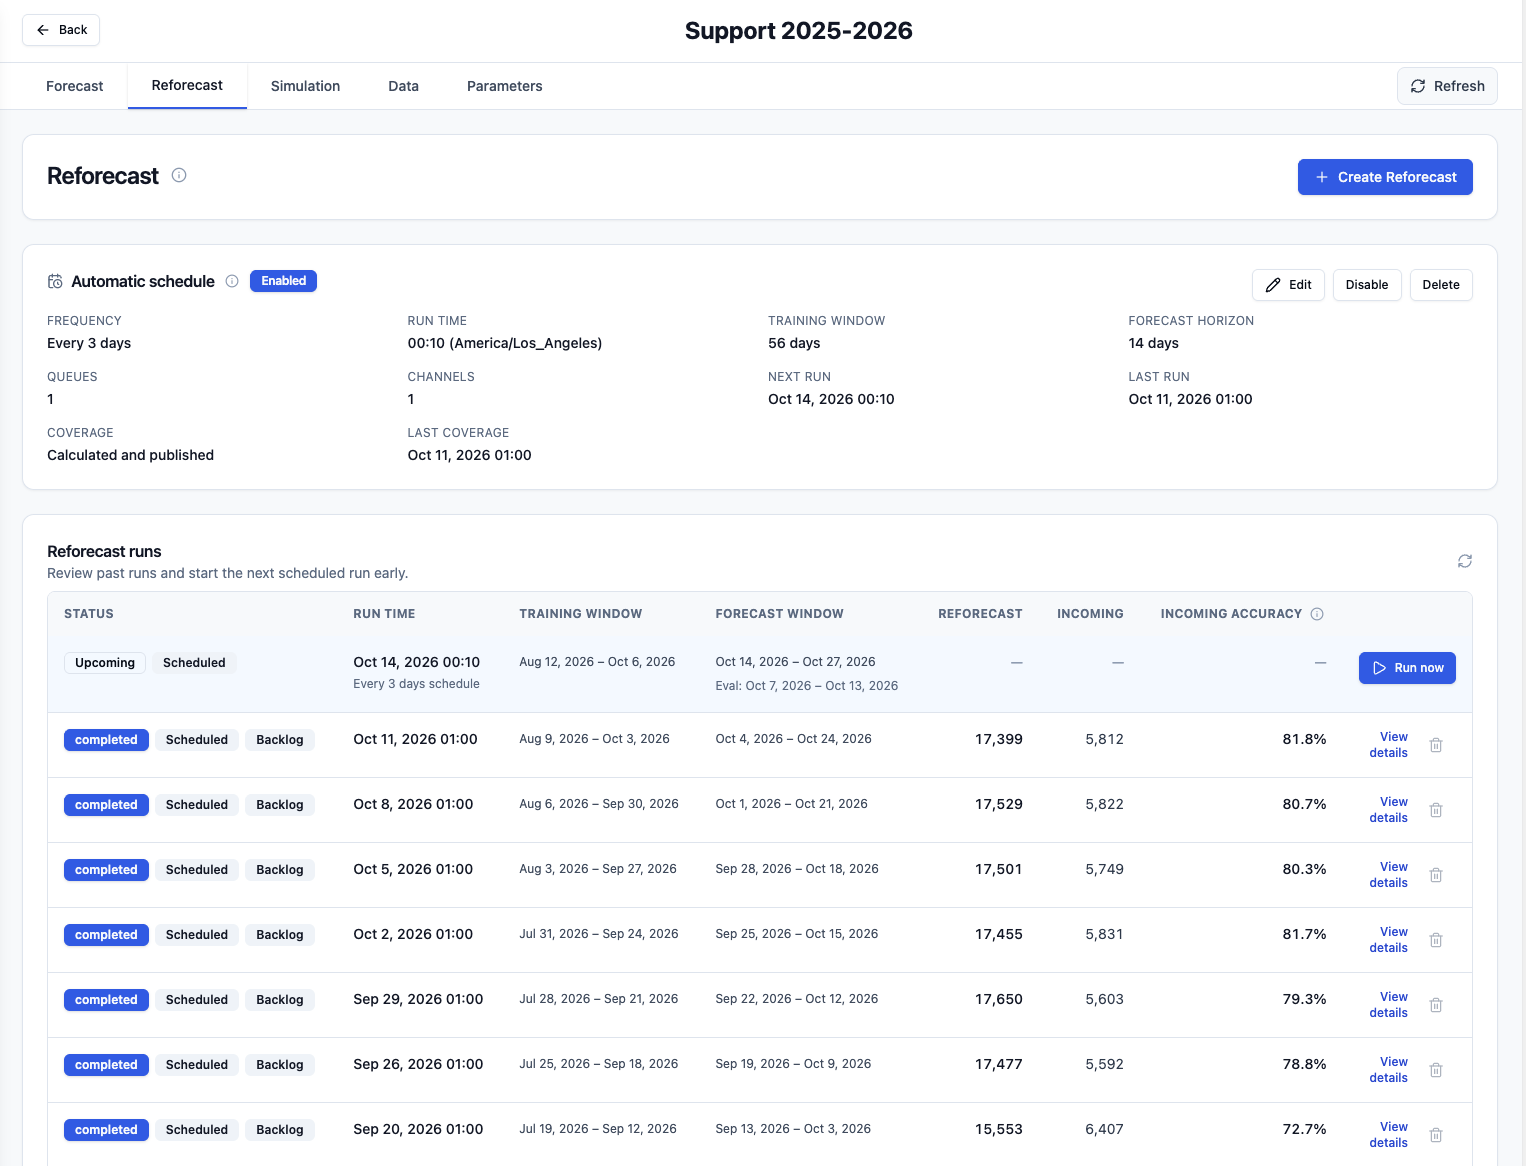1526x1166 pixels.
Task: Run the upcoming reforecast now
Action: click(x=1407, y=668)
